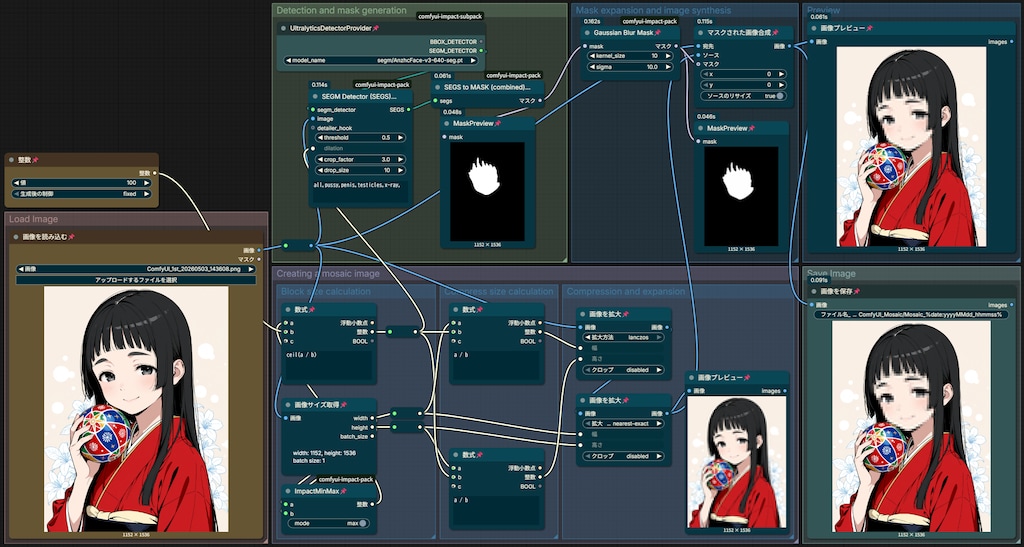Open the 拡大方法 lanczos dropdown
Viewport: 1024px width, 547px height.
(x=623, y=337)
